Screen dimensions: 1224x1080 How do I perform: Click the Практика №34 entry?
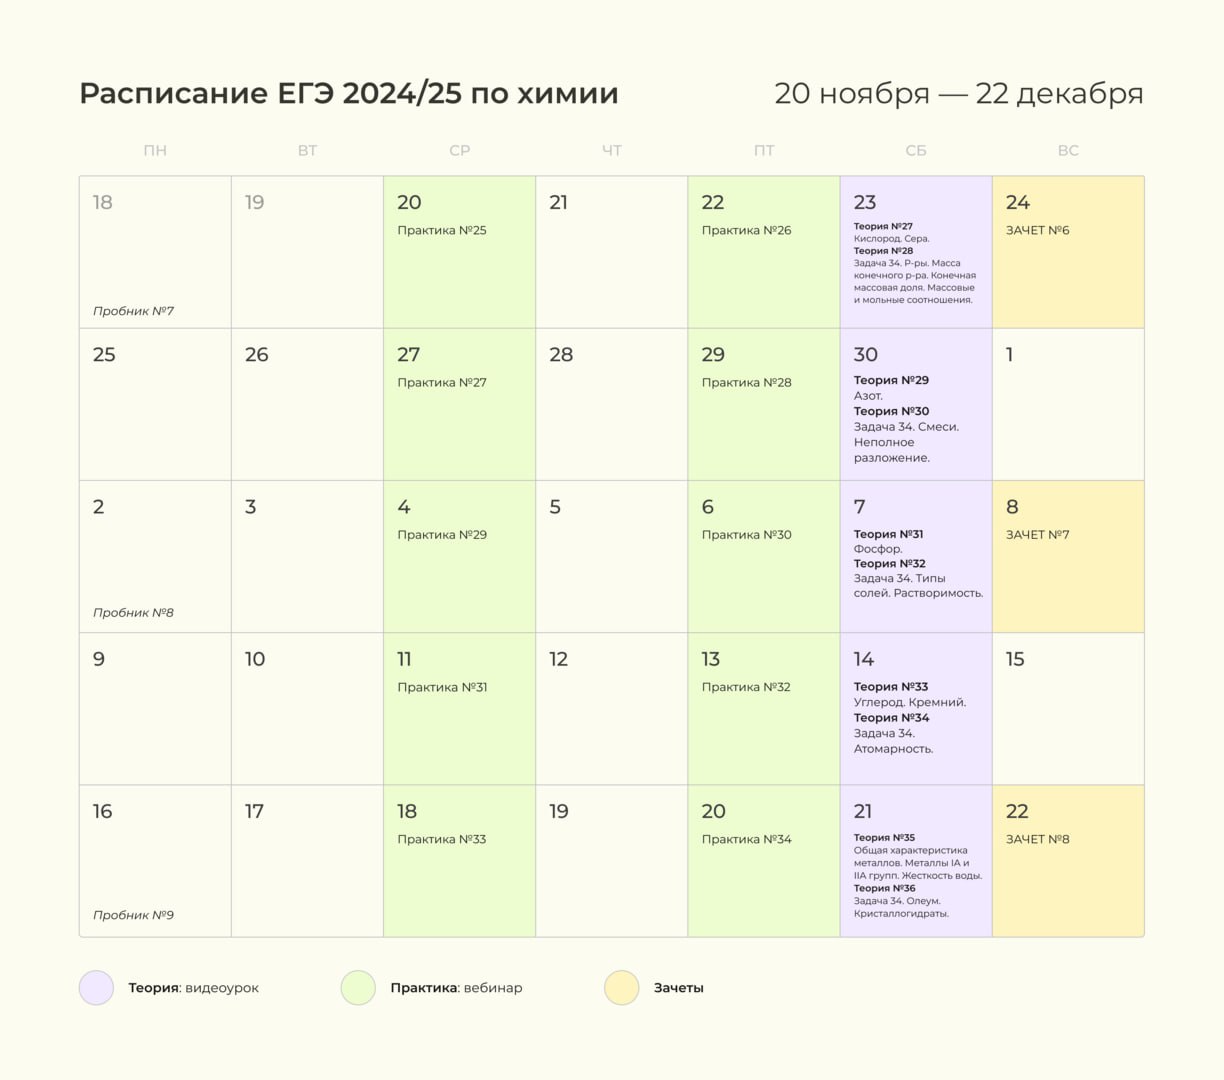tap(746, 840)
